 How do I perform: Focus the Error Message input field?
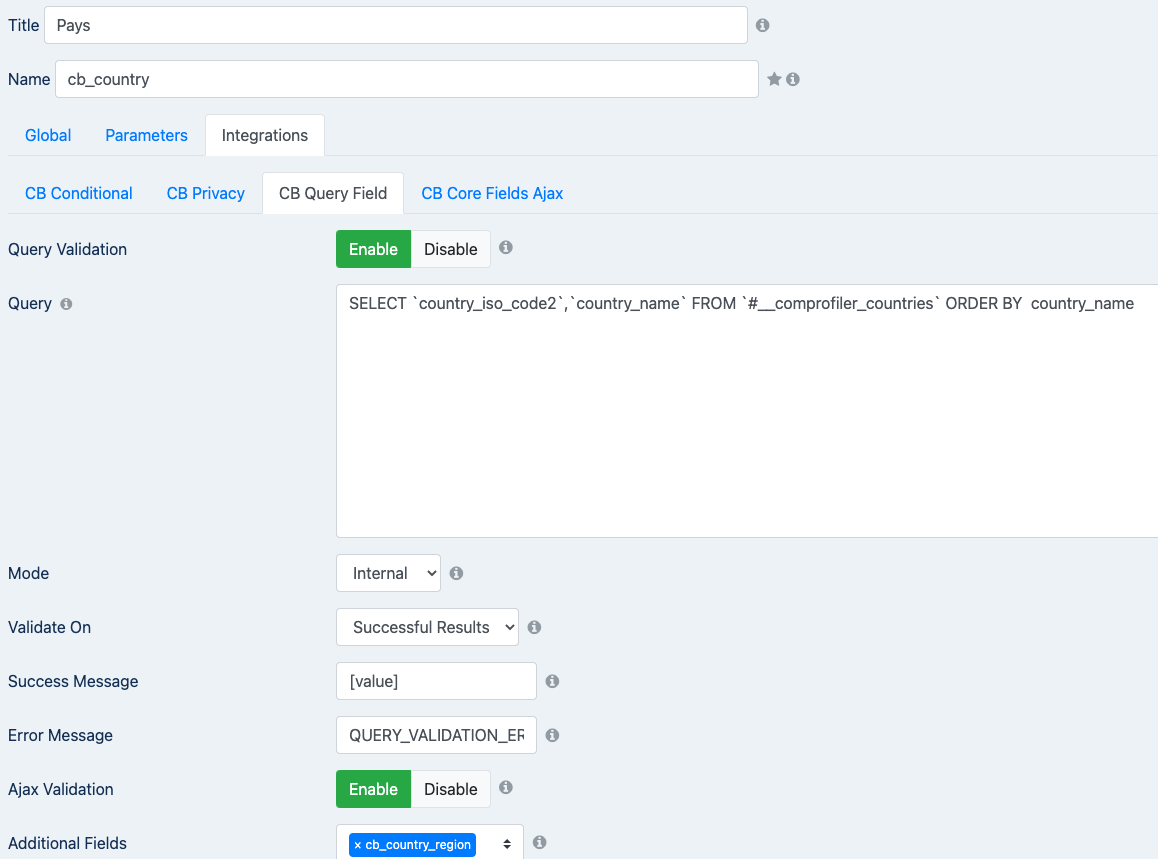tap(436, 735)
